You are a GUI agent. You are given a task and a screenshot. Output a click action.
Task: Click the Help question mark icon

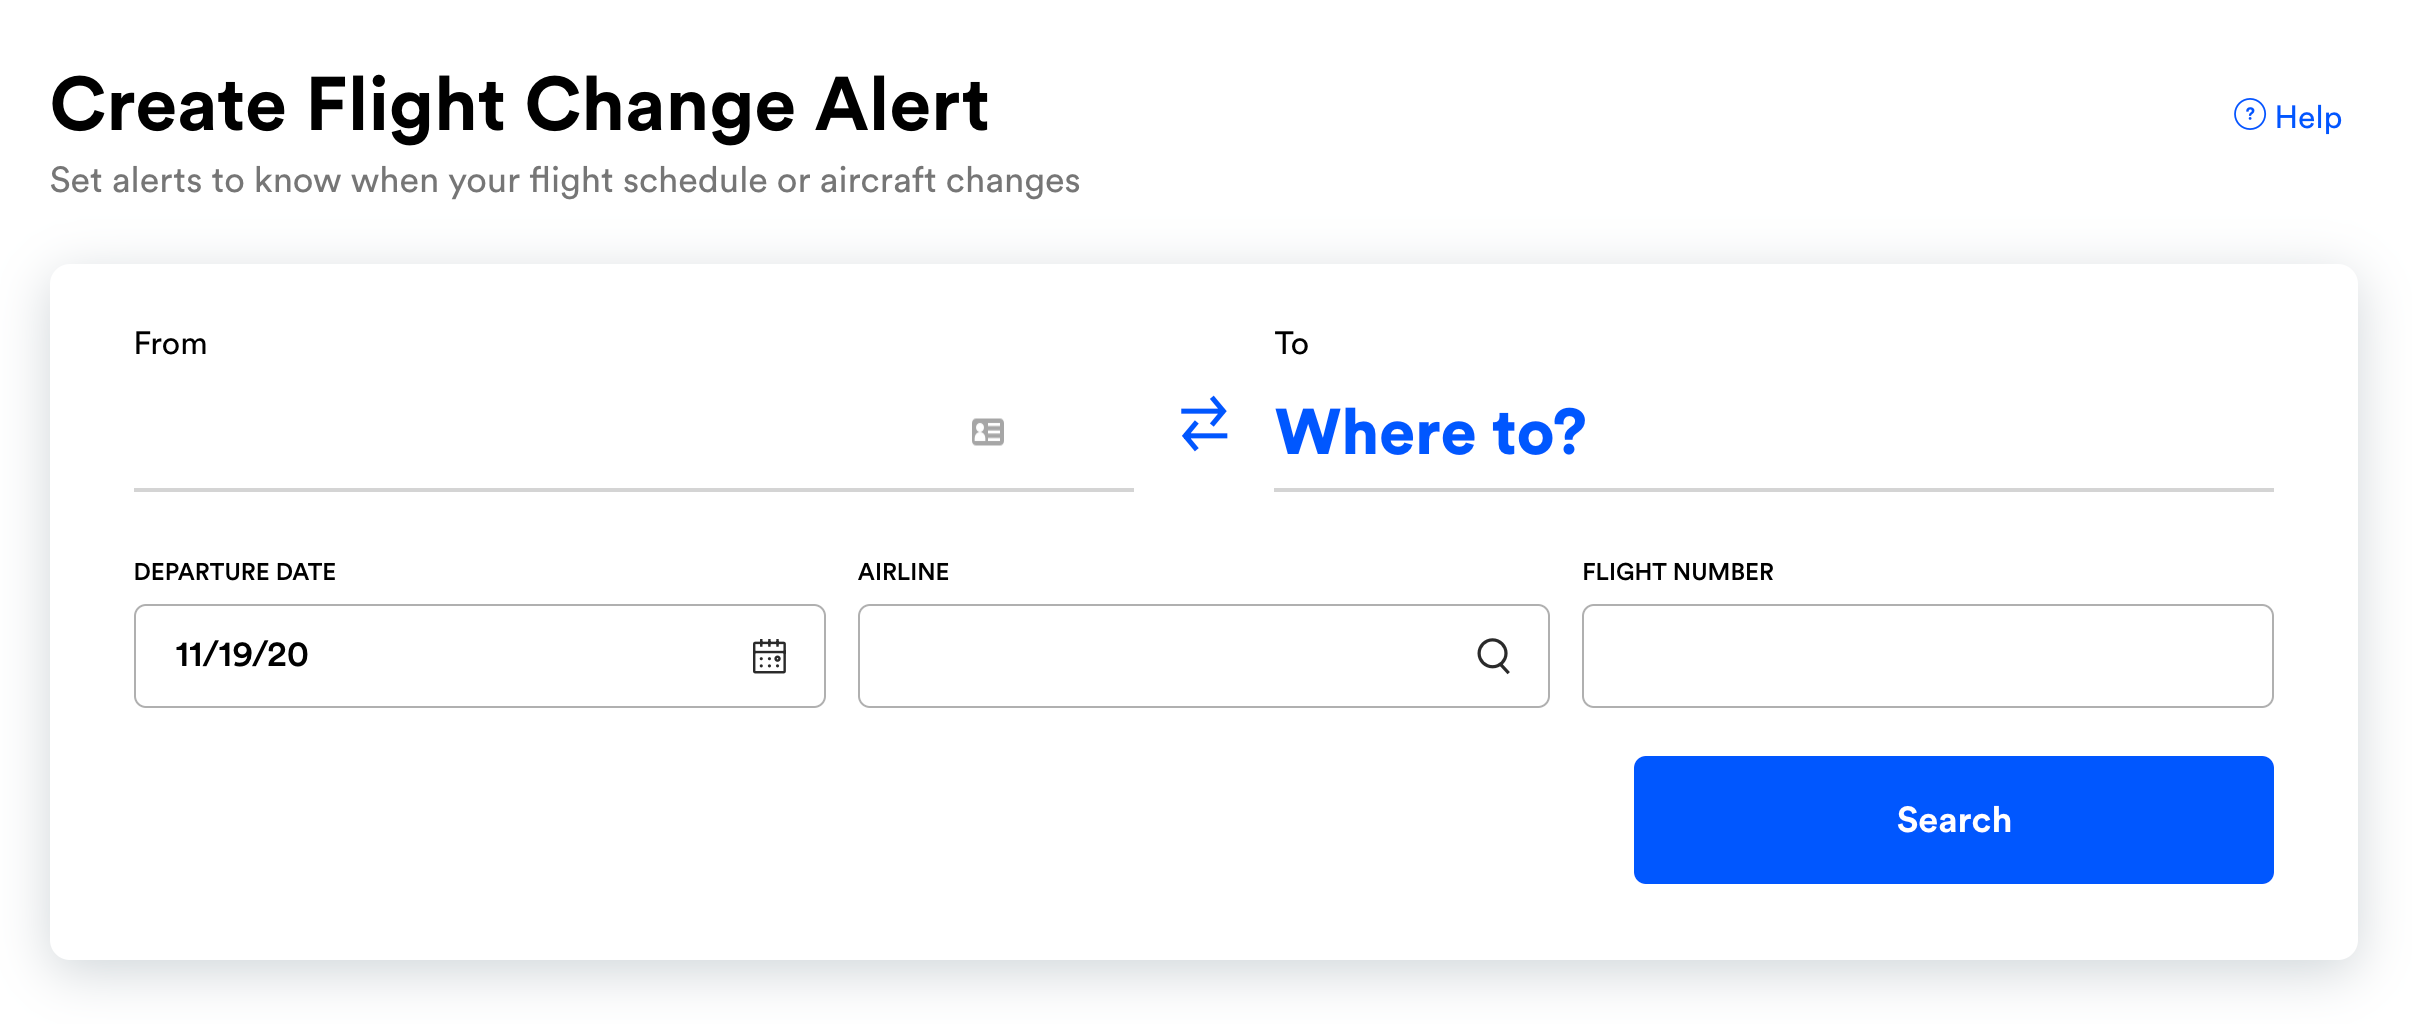(x=2249, y=115)
